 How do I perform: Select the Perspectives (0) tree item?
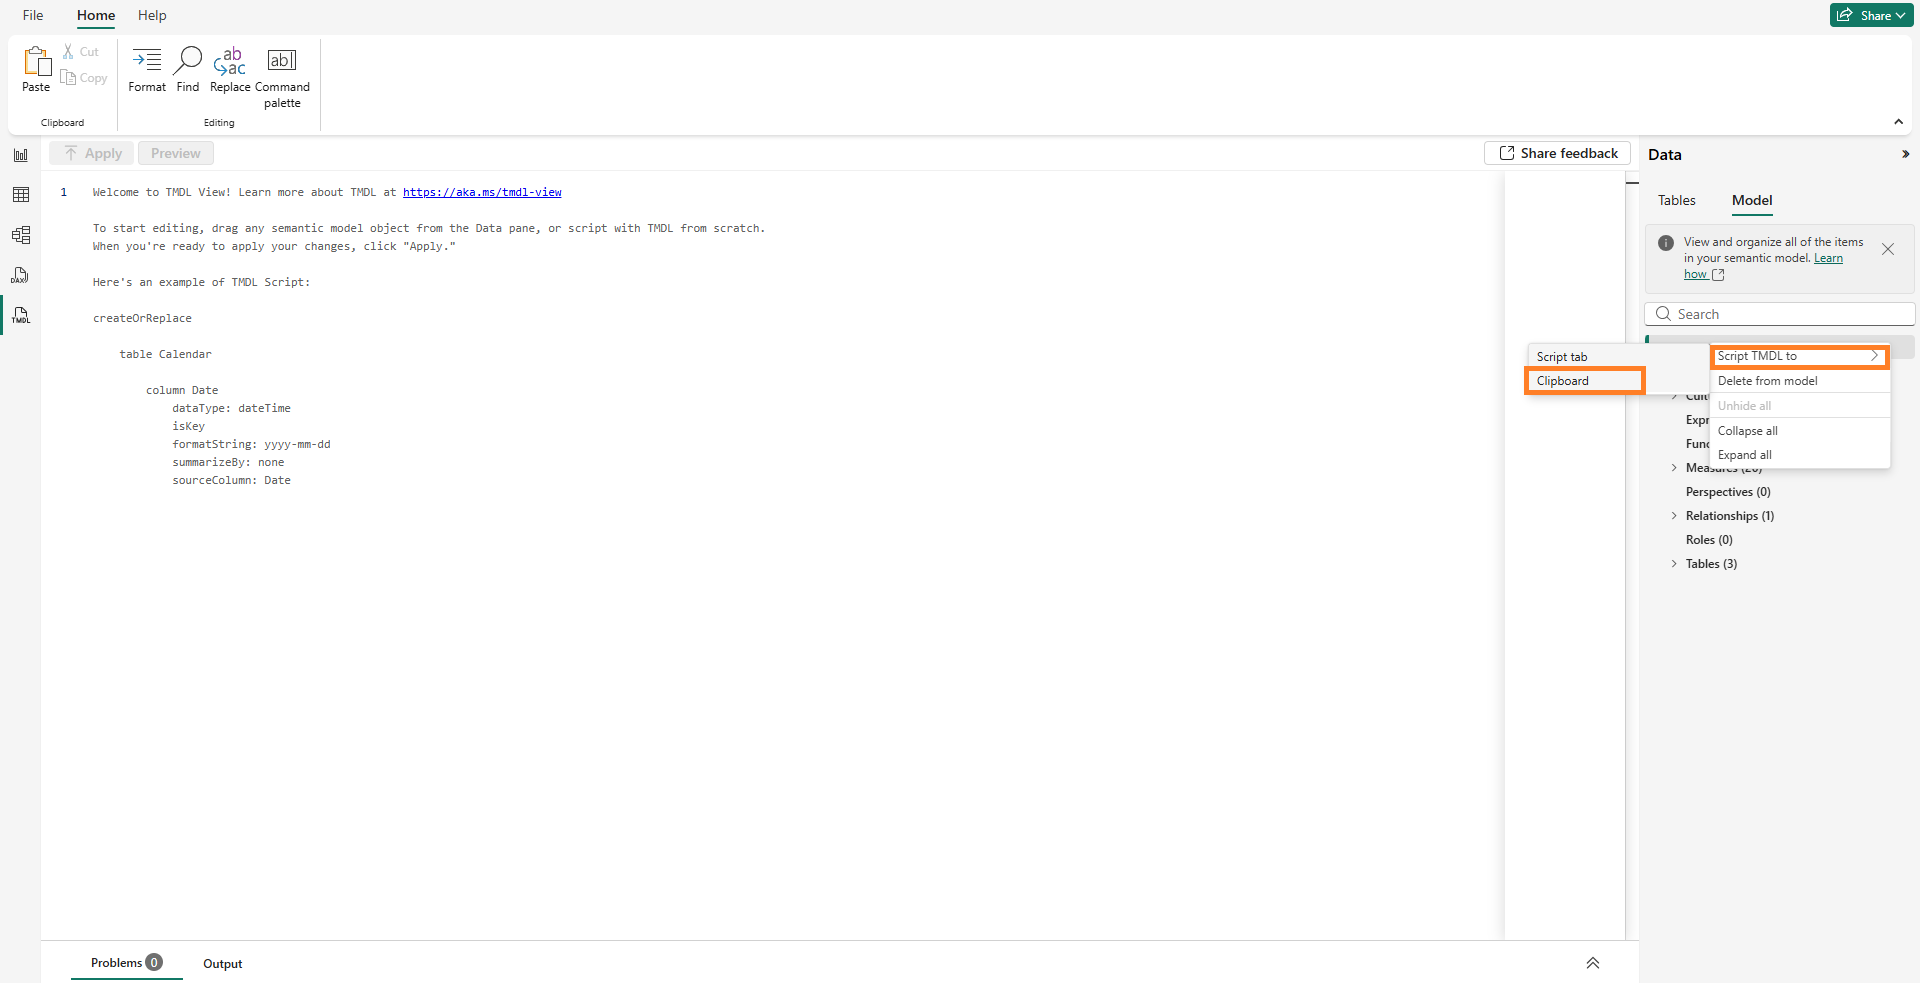pos(1728,492)
